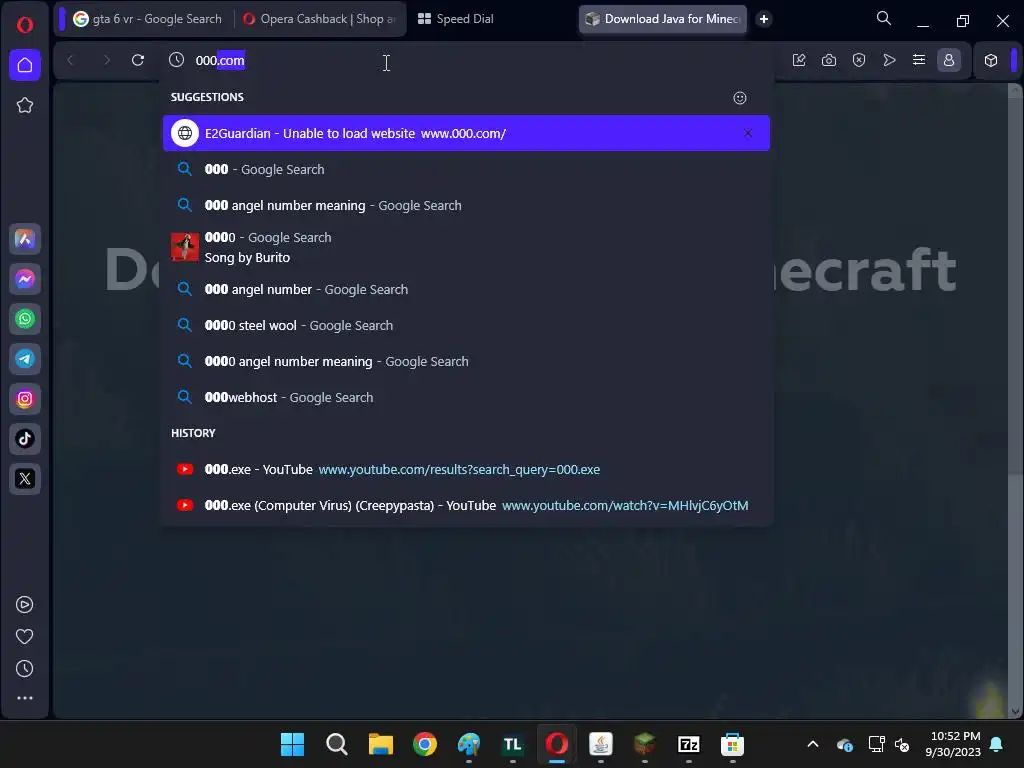Open TikTok in the sidebar
1024x768 pixels.
coord(25,439)
